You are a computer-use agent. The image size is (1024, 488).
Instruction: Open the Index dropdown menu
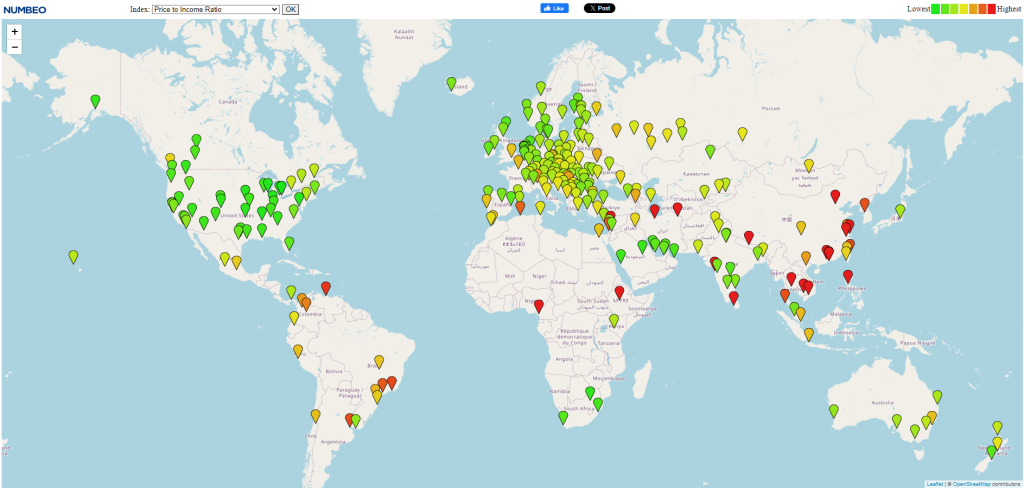point(215,9)
